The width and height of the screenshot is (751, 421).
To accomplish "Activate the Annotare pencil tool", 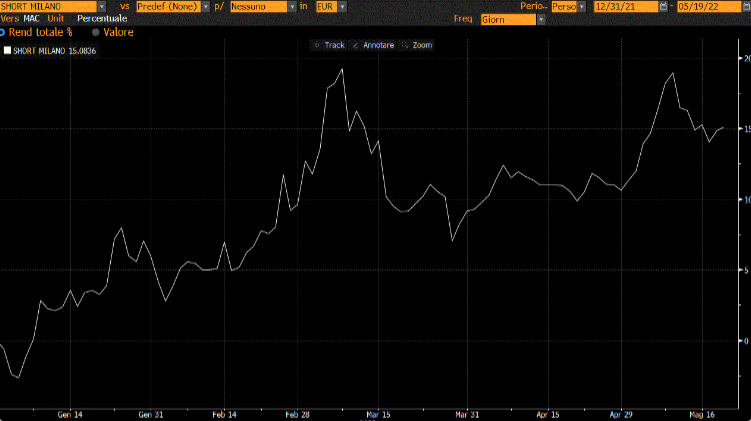I will (372, 45).
